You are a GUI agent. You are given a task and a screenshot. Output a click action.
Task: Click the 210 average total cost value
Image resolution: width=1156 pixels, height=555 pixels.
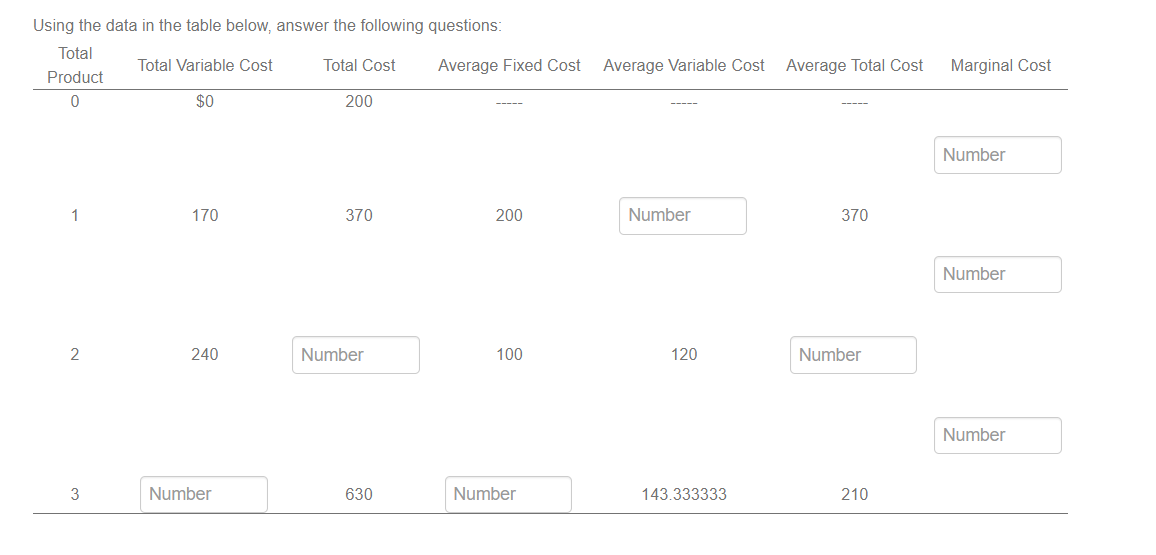(x=854, y=495)
